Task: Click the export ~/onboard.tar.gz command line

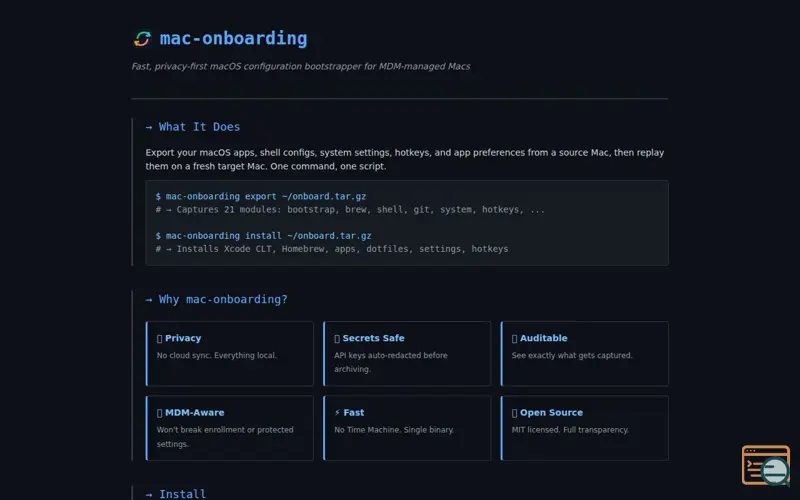Action: coord(261,196)
